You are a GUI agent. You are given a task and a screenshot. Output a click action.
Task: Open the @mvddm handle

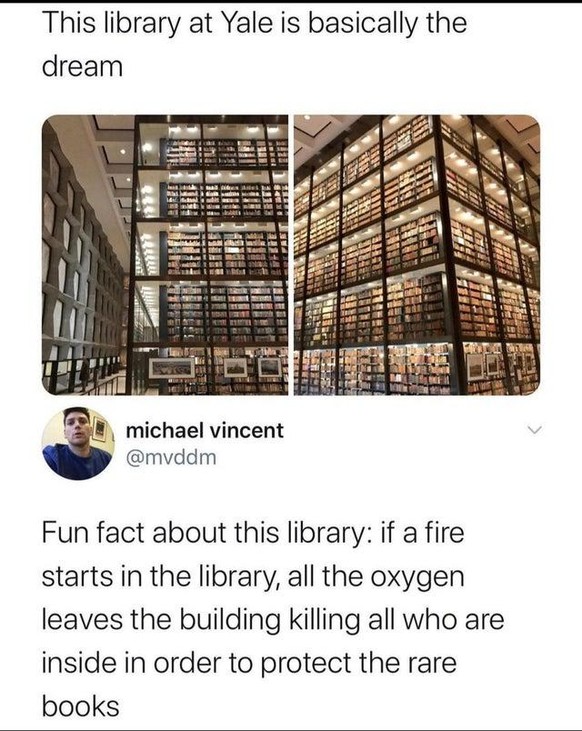click(x=171, y=458)
